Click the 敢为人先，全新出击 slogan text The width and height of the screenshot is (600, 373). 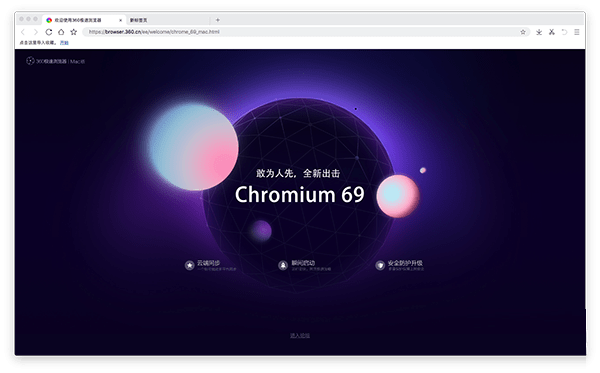pos(298,173)
